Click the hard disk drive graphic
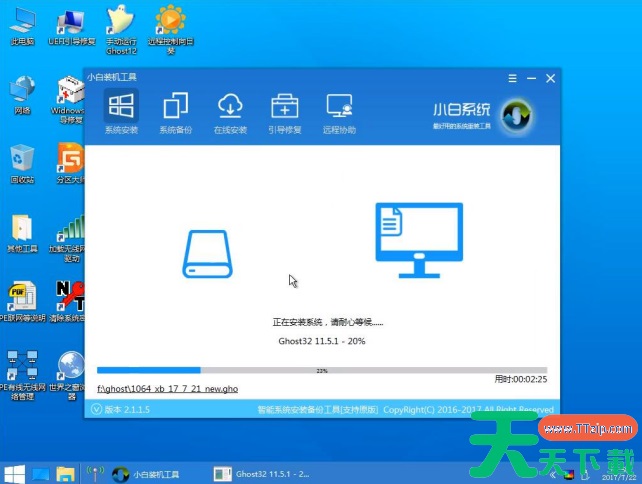This screenshot has height=484, width=642. tap(207, 253)
